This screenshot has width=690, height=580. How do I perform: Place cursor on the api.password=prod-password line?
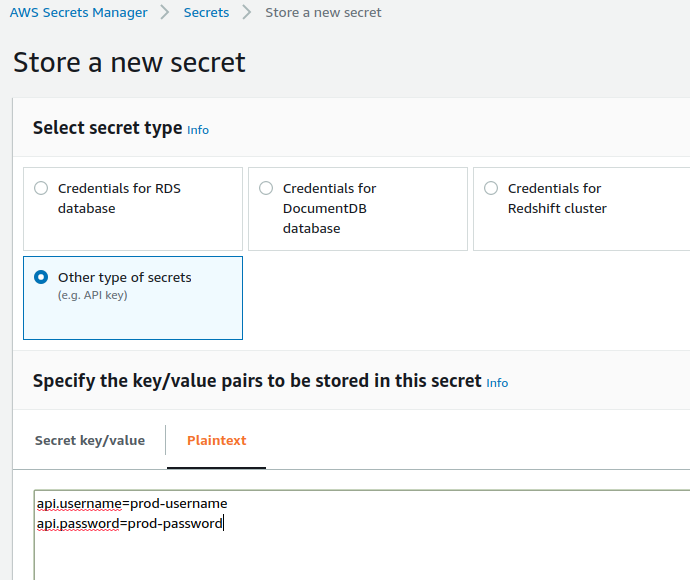(129, 523)
